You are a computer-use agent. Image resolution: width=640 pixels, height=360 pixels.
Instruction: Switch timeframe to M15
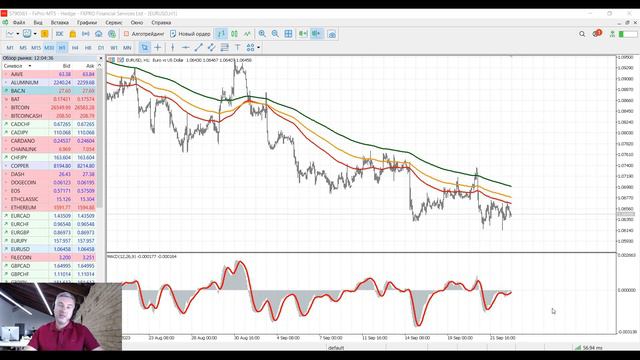click(x=36, y=48)
